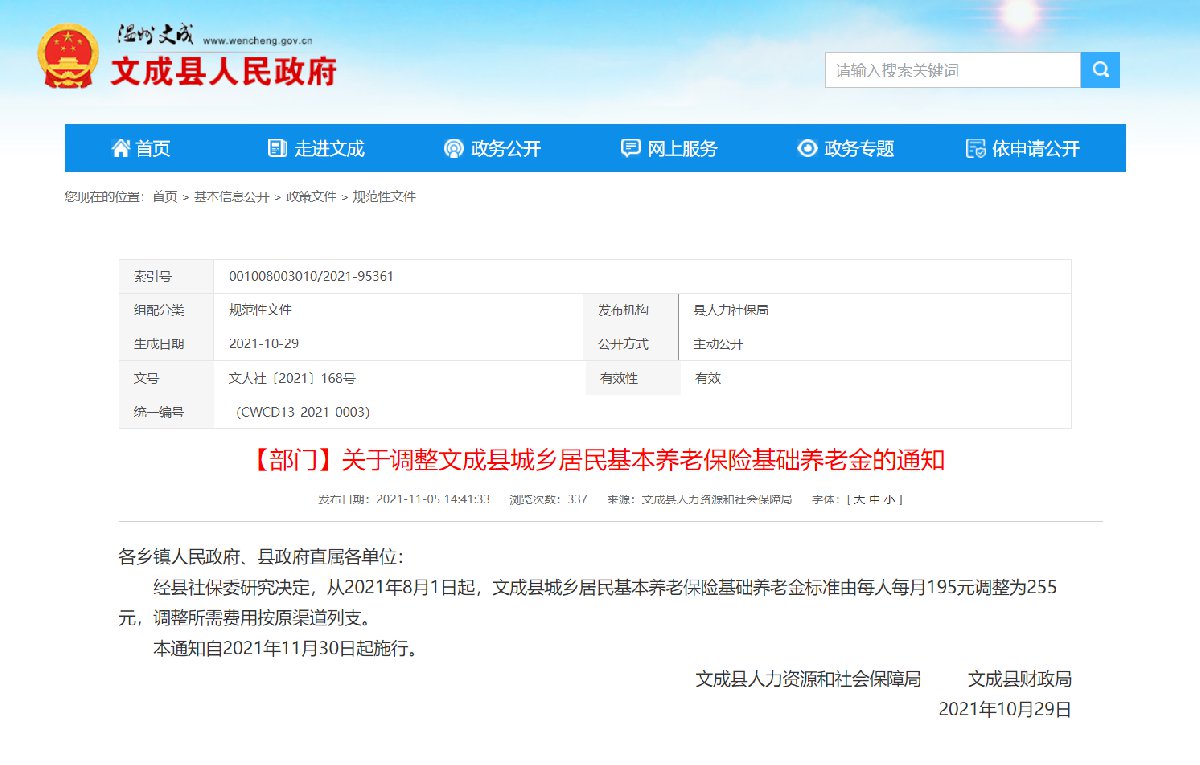This screenshot has height=765, width=1200.
Task: Click the document icon beside 走进文成
Action: pyautogui.click(x=277, y=148)
